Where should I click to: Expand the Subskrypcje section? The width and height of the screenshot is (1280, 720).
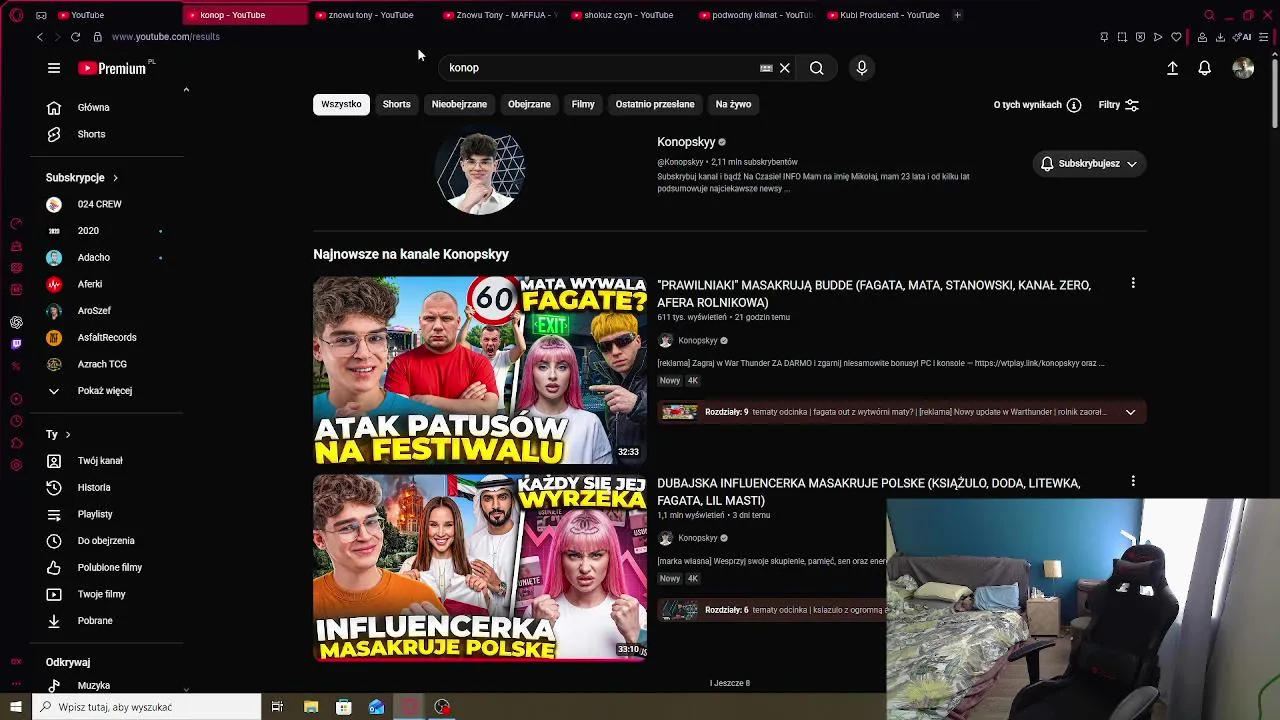pyautogui.click(x=82, y=178)
